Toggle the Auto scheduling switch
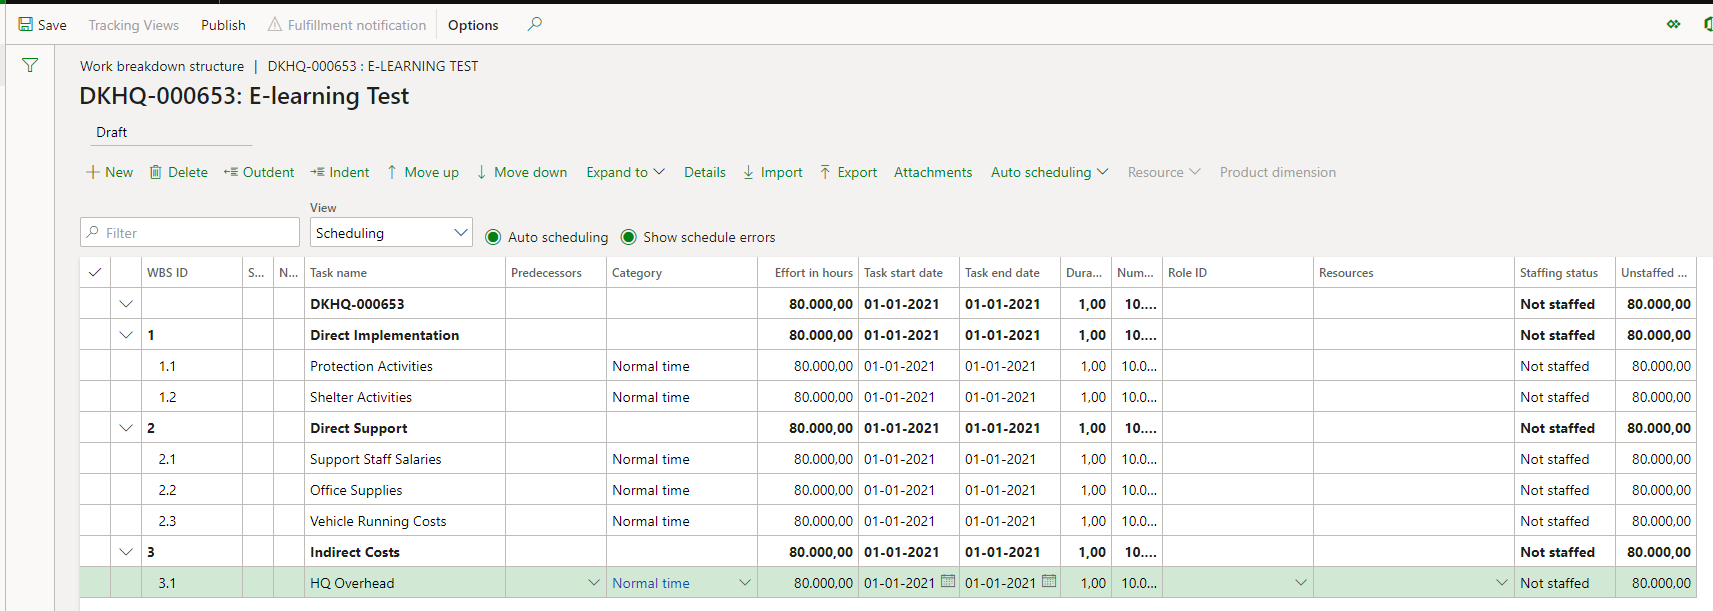 tap(493, 237)
